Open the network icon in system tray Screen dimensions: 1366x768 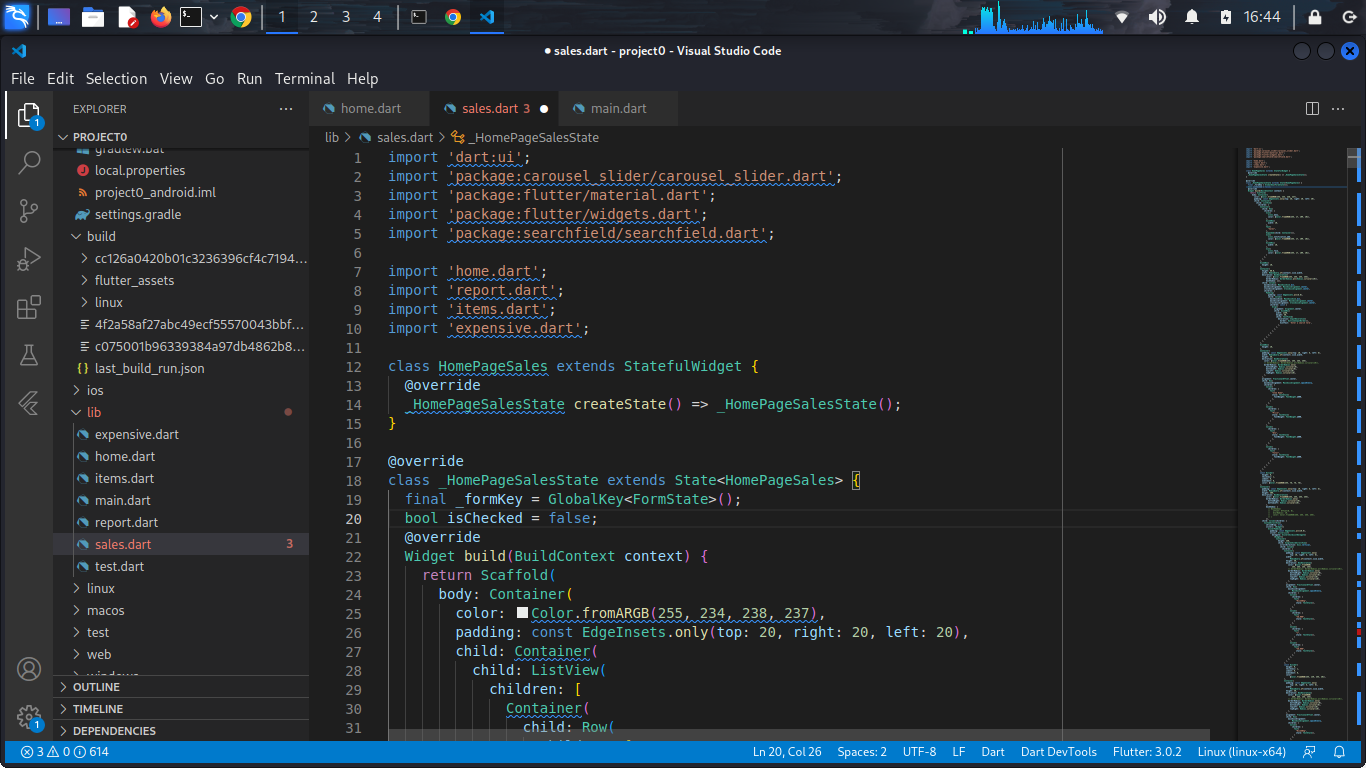(1122, 17)
